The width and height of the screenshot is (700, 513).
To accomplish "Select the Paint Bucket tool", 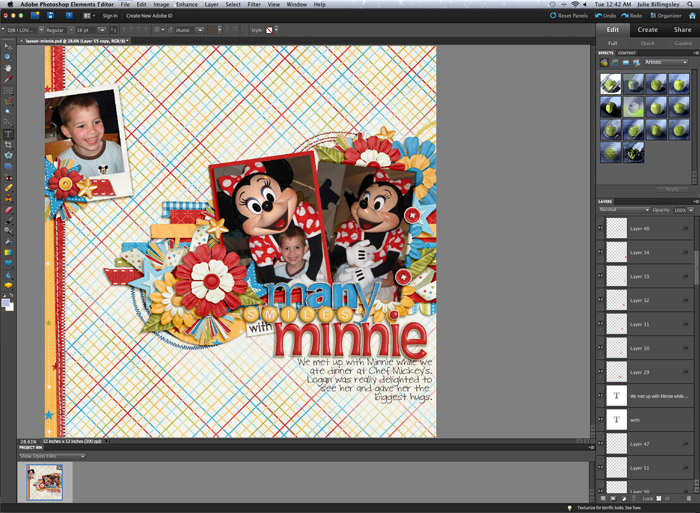I will click(x=8, y=242).
